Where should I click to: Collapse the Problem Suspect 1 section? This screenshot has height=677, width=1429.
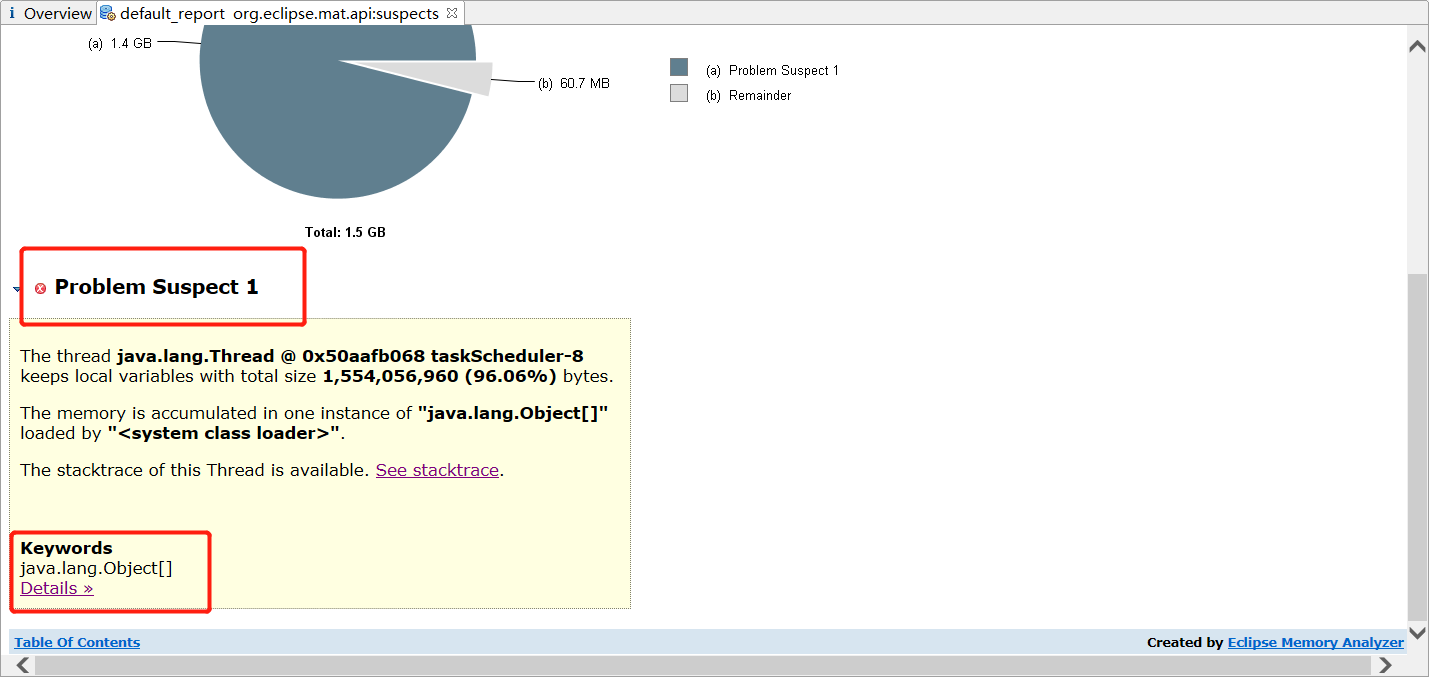tap(16, 289)
